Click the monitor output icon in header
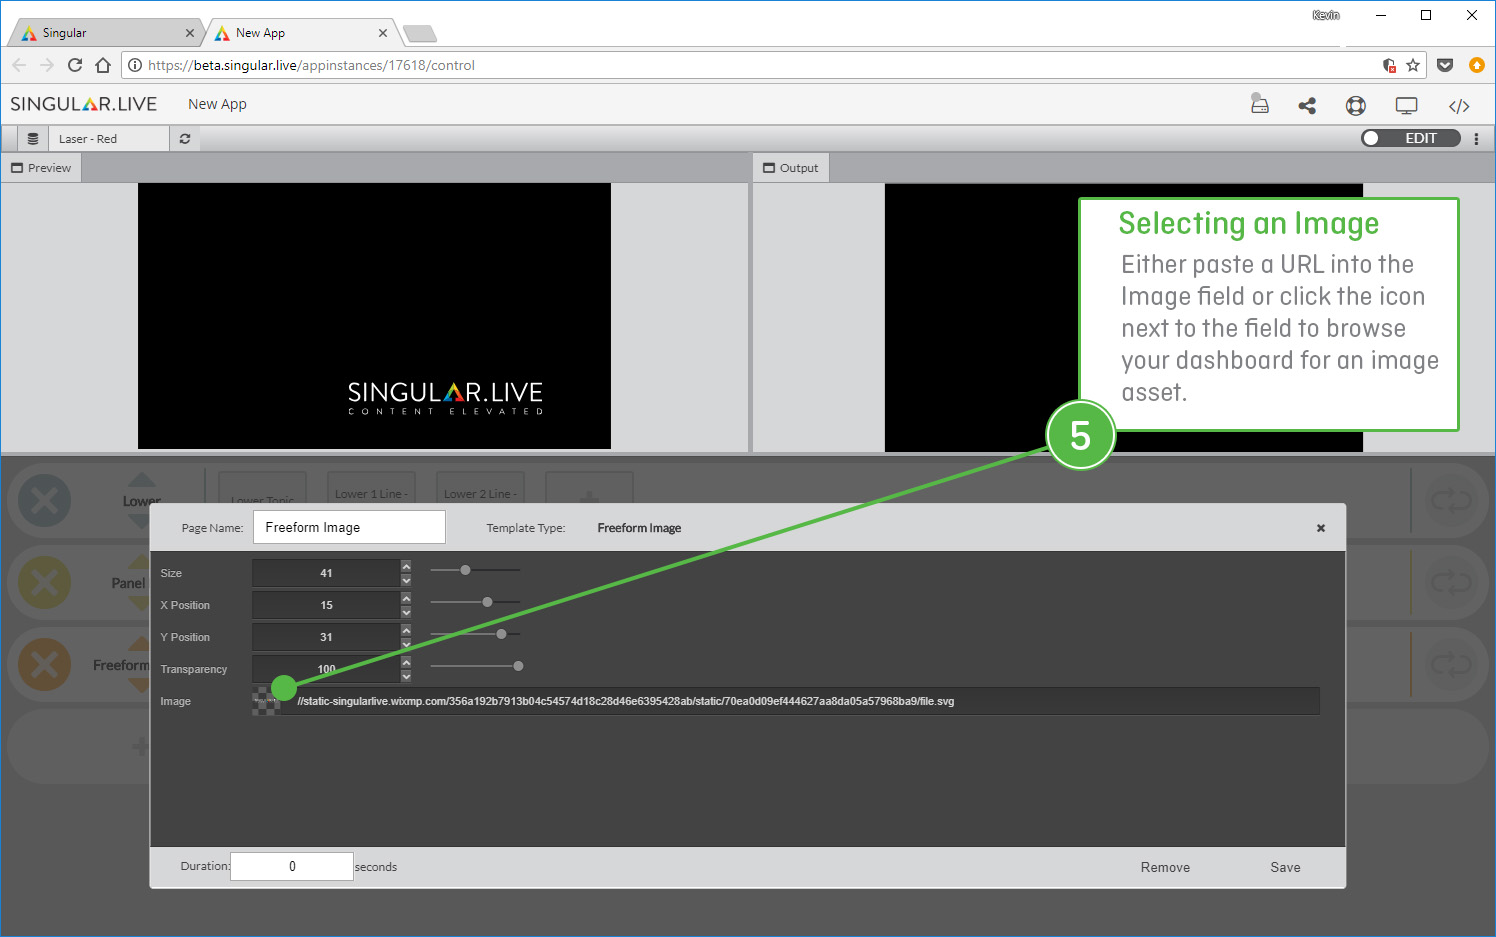The image size is (1496, 937). [1407, 105]
